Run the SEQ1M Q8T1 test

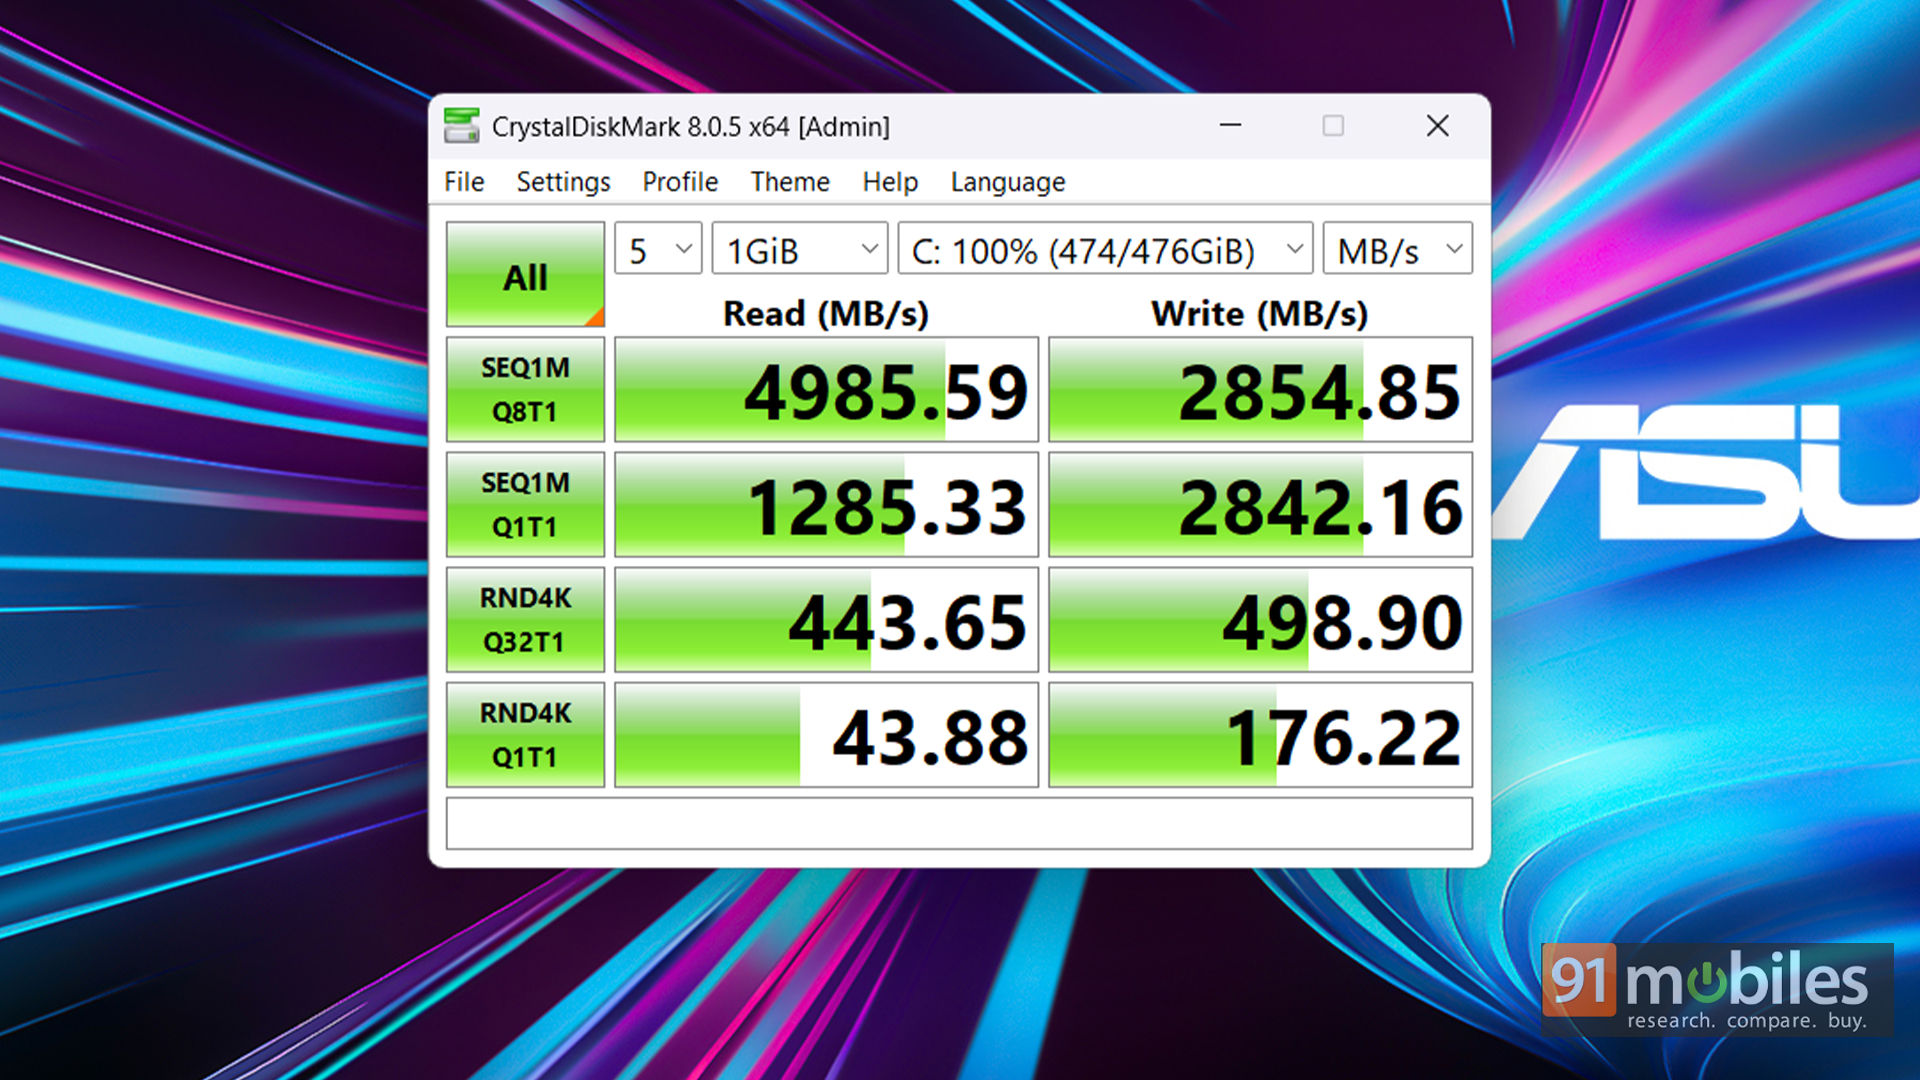coord(525,390)
